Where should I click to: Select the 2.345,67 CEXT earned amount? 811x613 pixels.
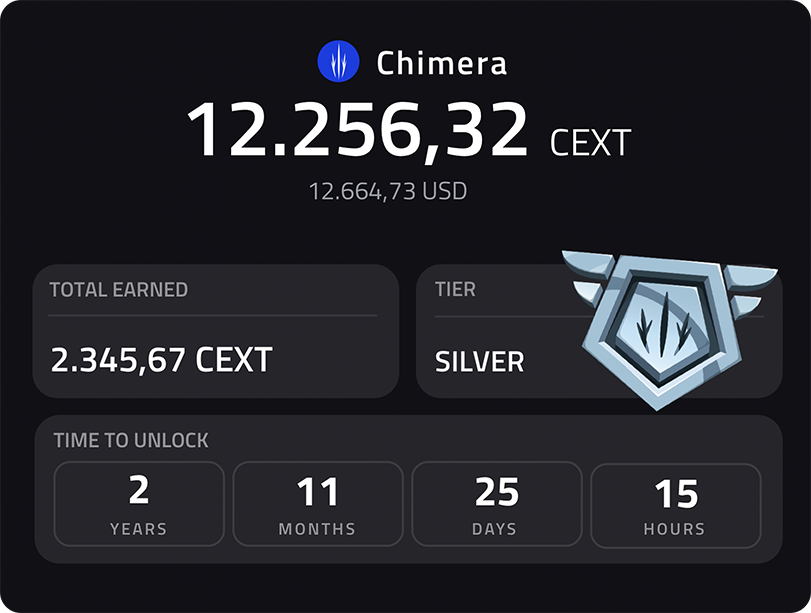click(x=161, y=360)
